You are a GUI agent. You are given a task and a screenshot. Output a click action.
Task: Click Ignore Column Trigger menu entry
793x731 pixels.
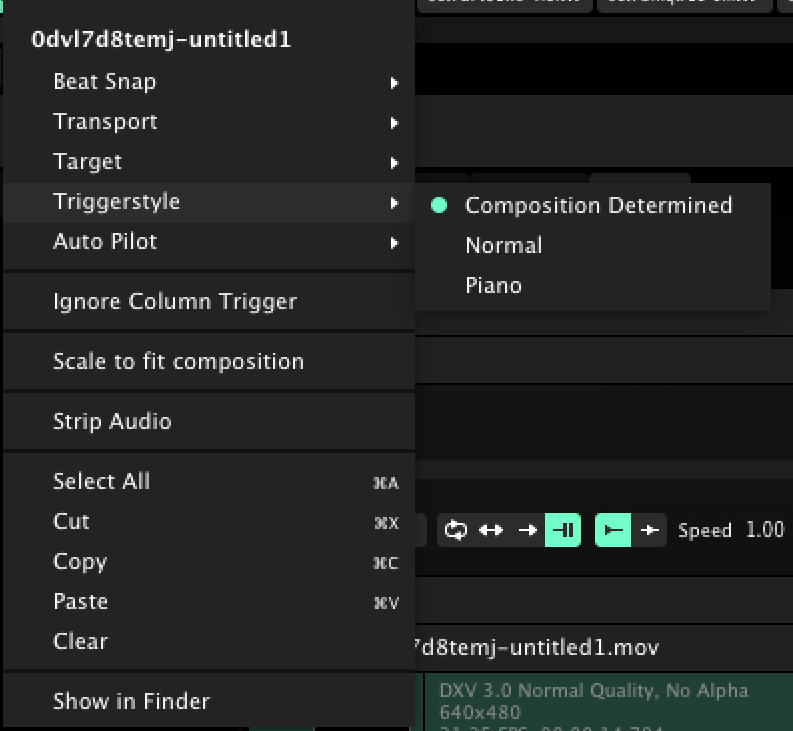(x=175, y=302)
